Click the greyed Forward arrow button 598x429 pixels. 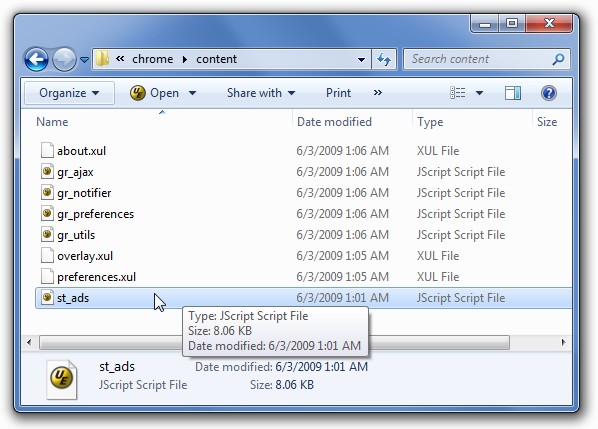click(64, 59)
